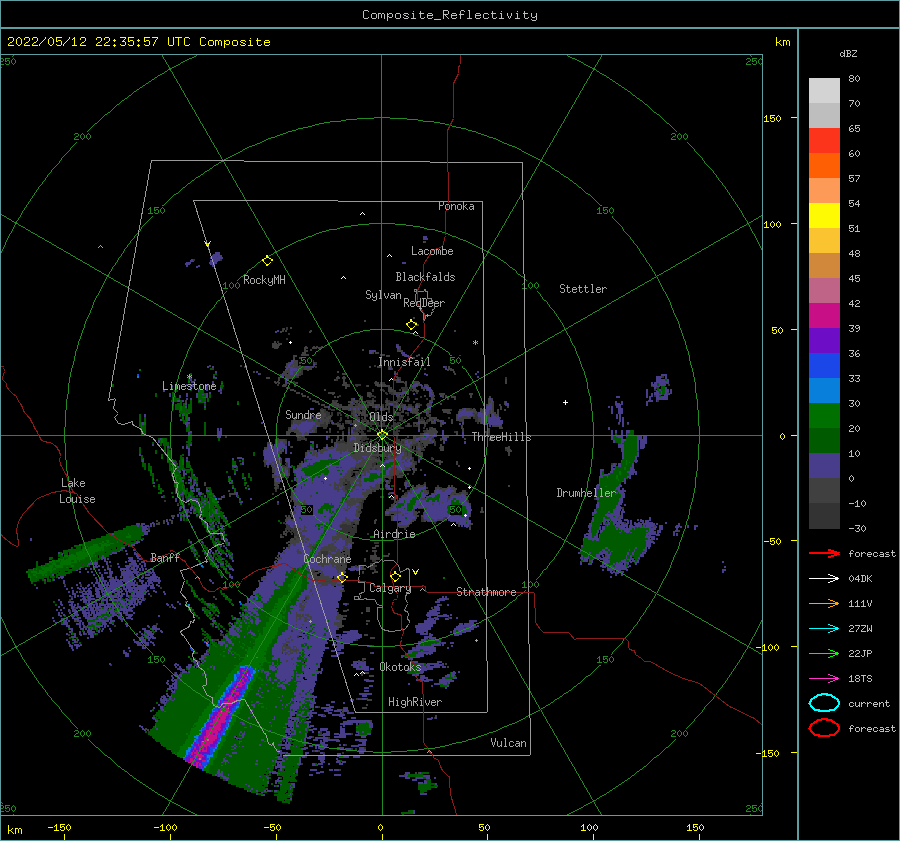The image size is (900, 841).
Task: Click the RockyMH label
Action: pos(264,280)
